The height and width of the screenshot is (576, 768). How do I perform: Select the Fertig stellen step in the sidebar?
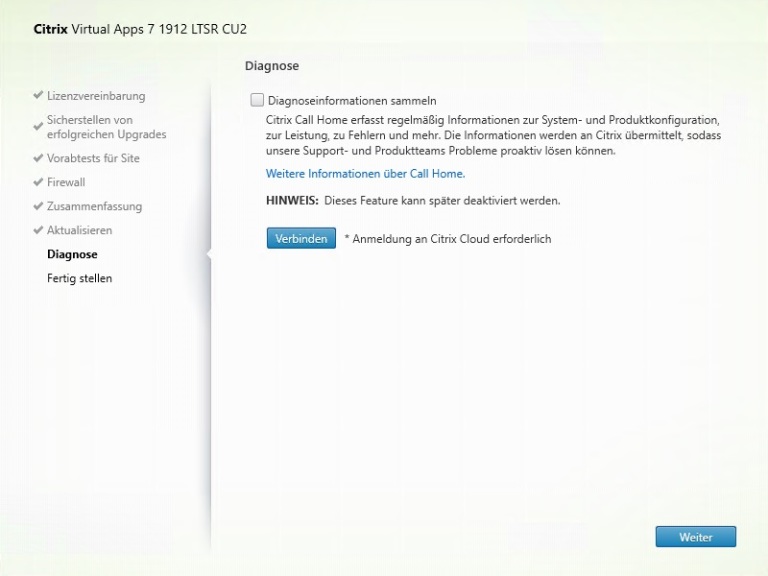point(79,278)
